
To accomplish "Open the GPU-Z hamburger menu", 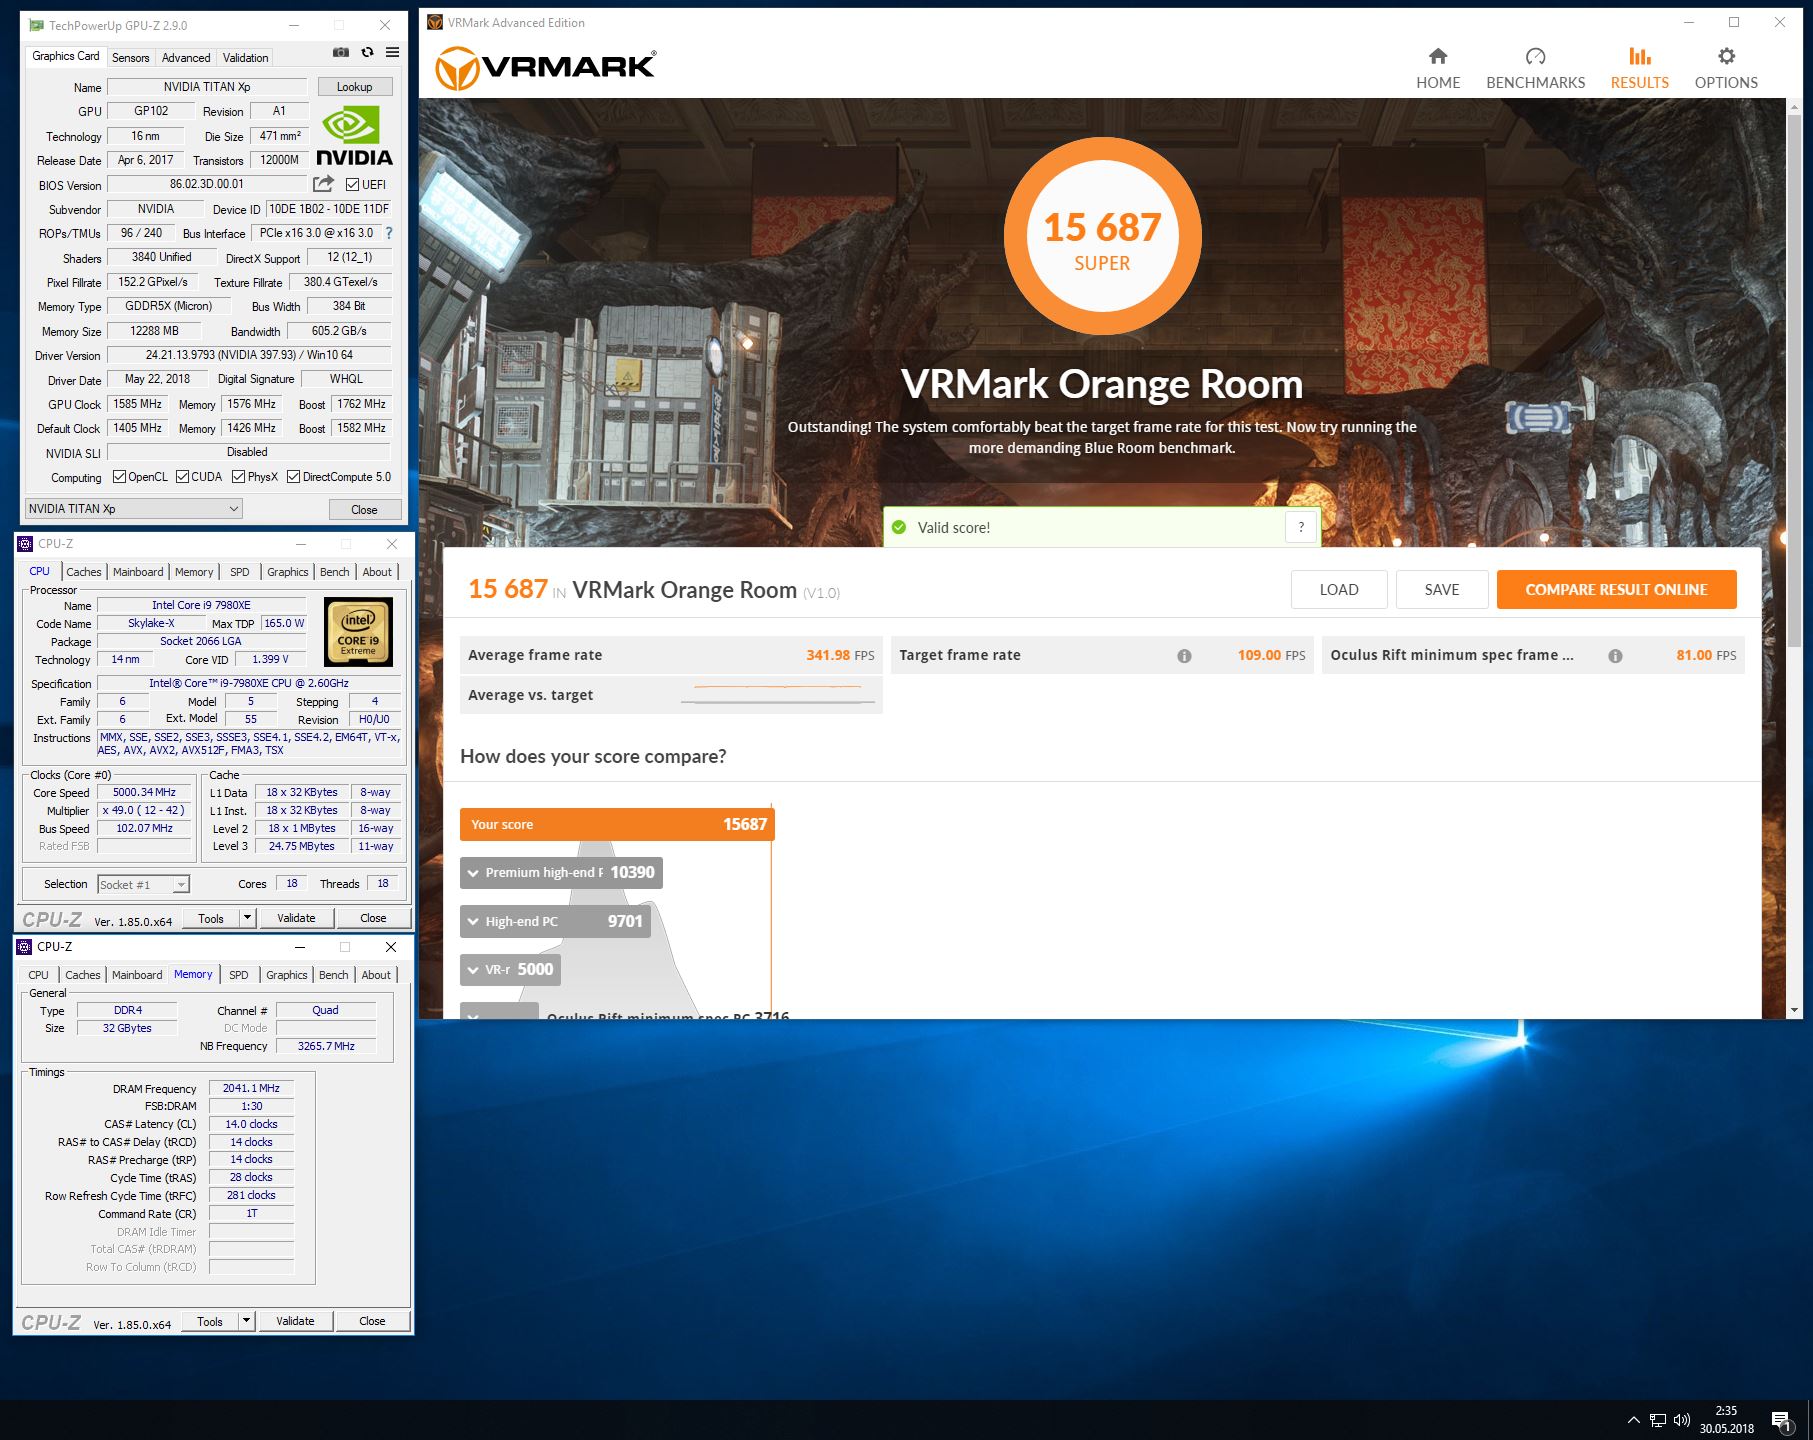I will point(392,53).
